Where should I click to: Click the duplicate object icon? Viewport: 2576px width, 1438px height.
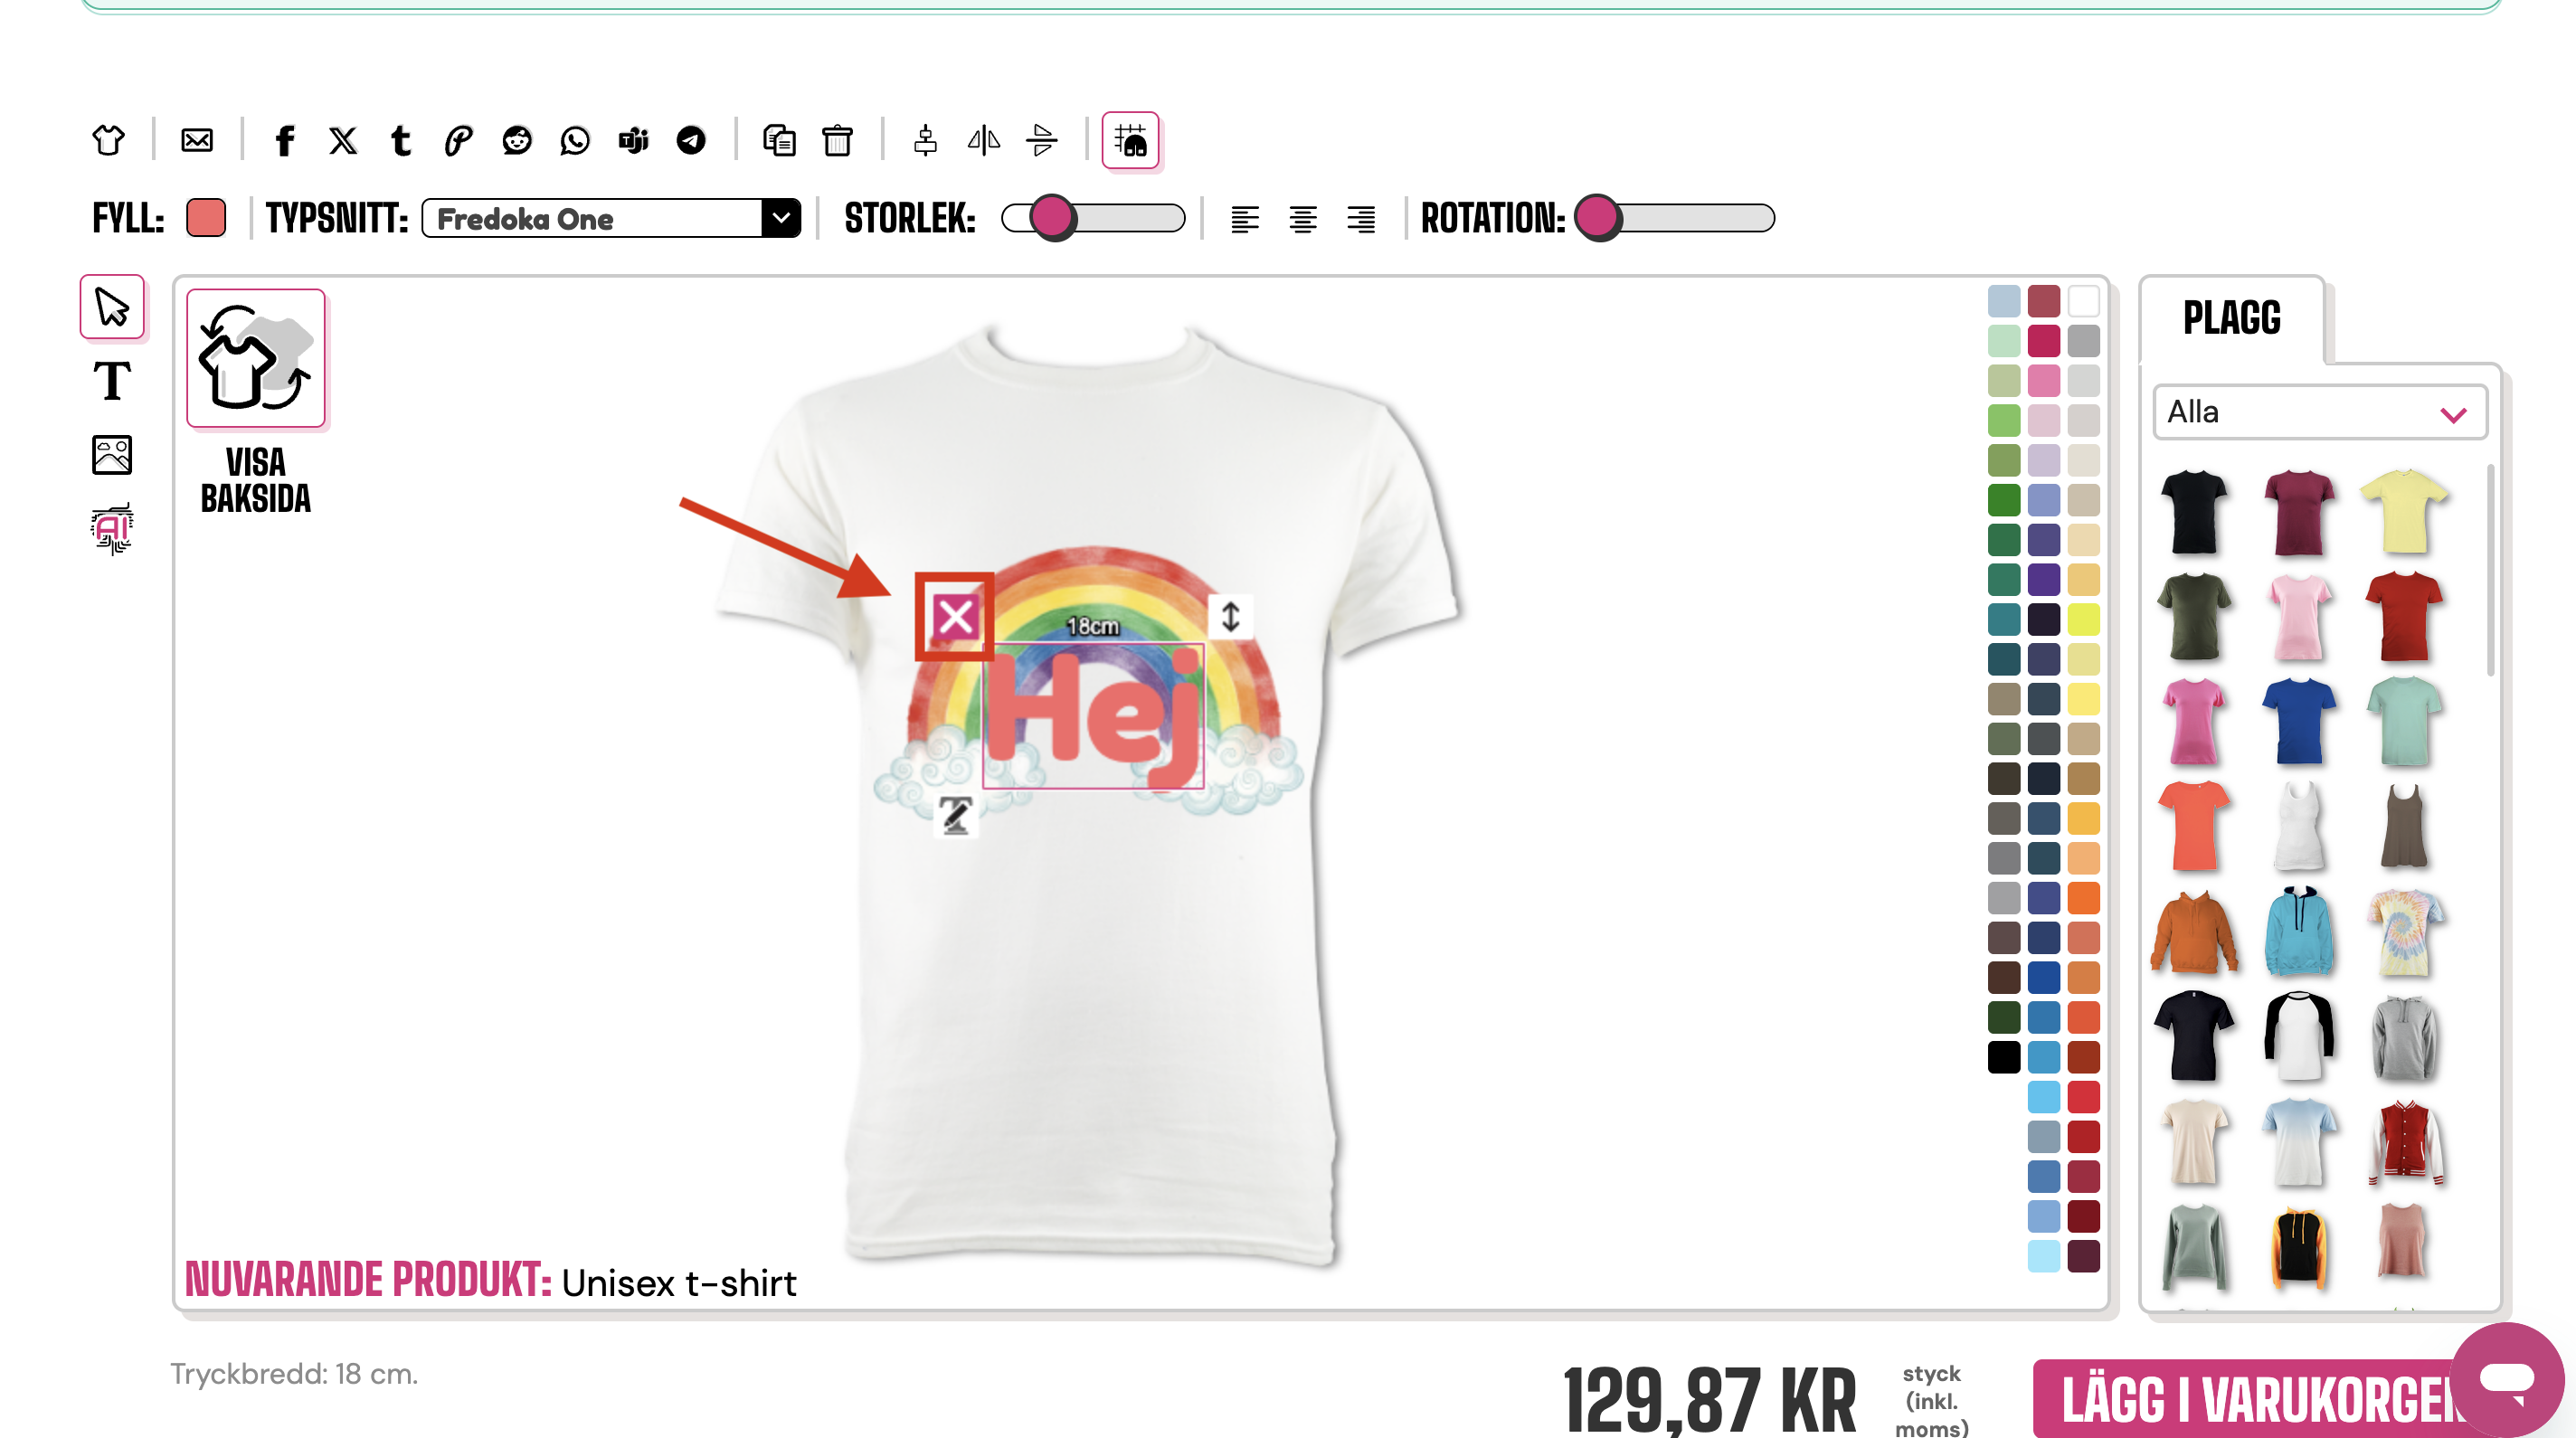(779, 141)
